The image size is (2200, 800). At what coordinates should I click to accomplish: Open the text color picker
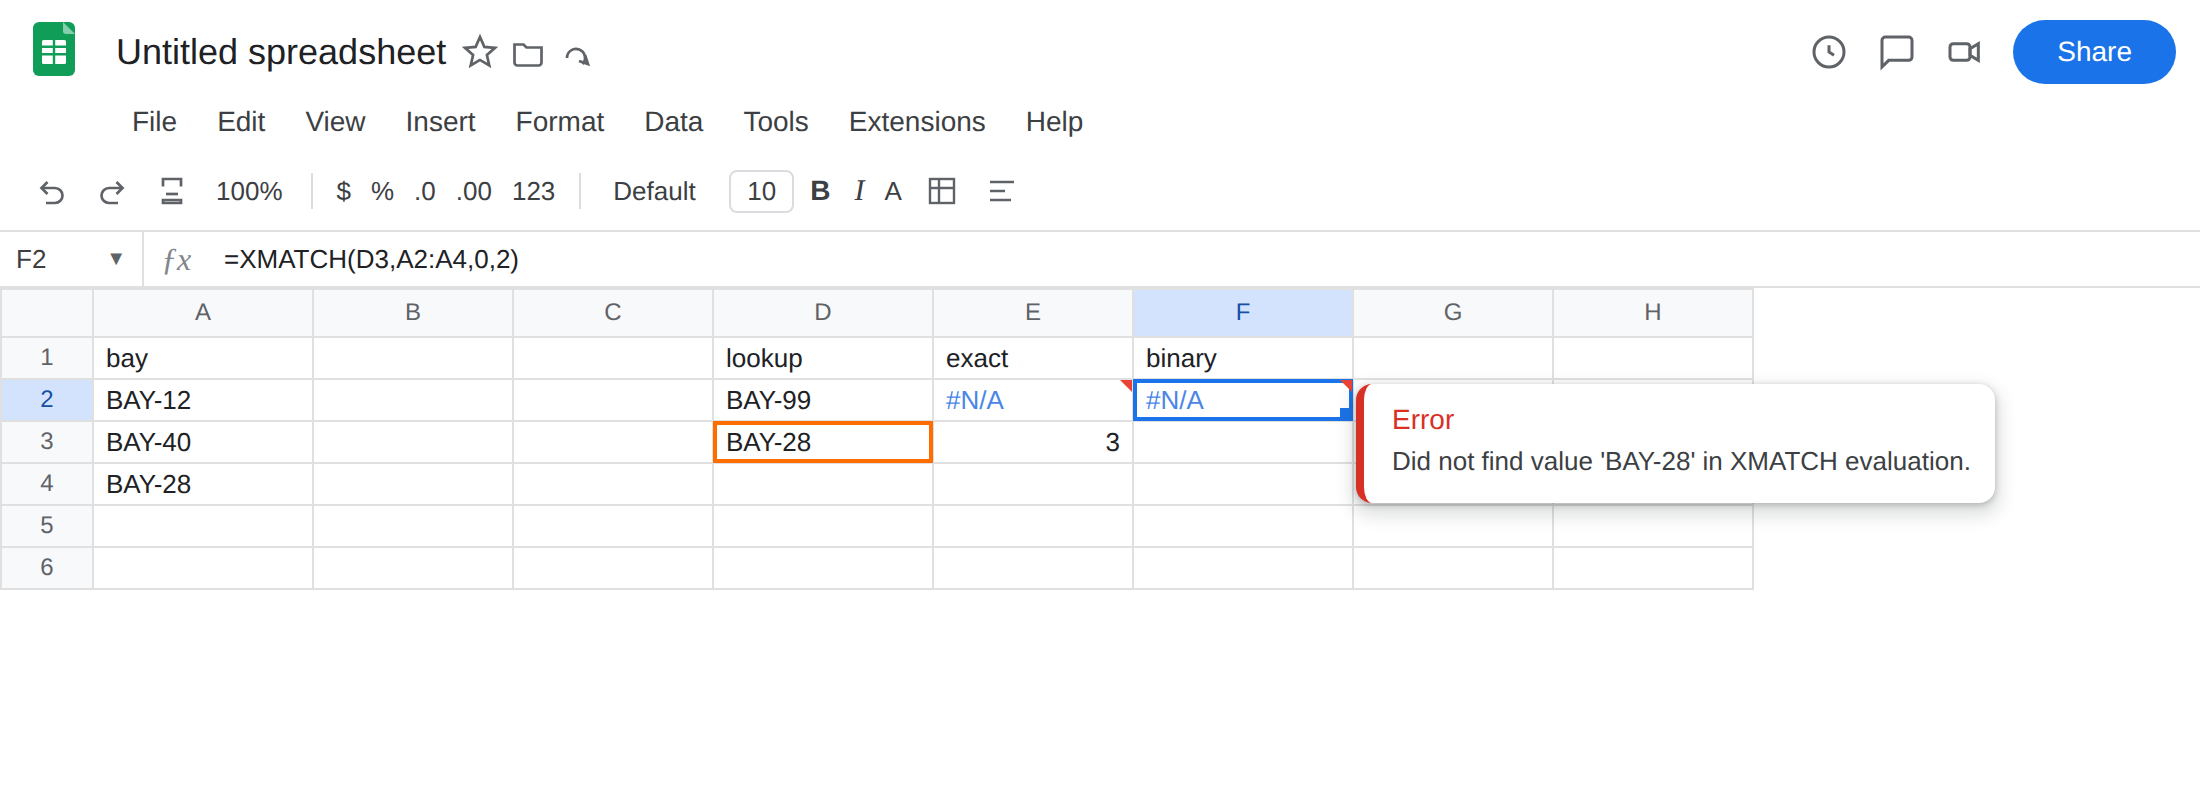(x=893, y=191)
